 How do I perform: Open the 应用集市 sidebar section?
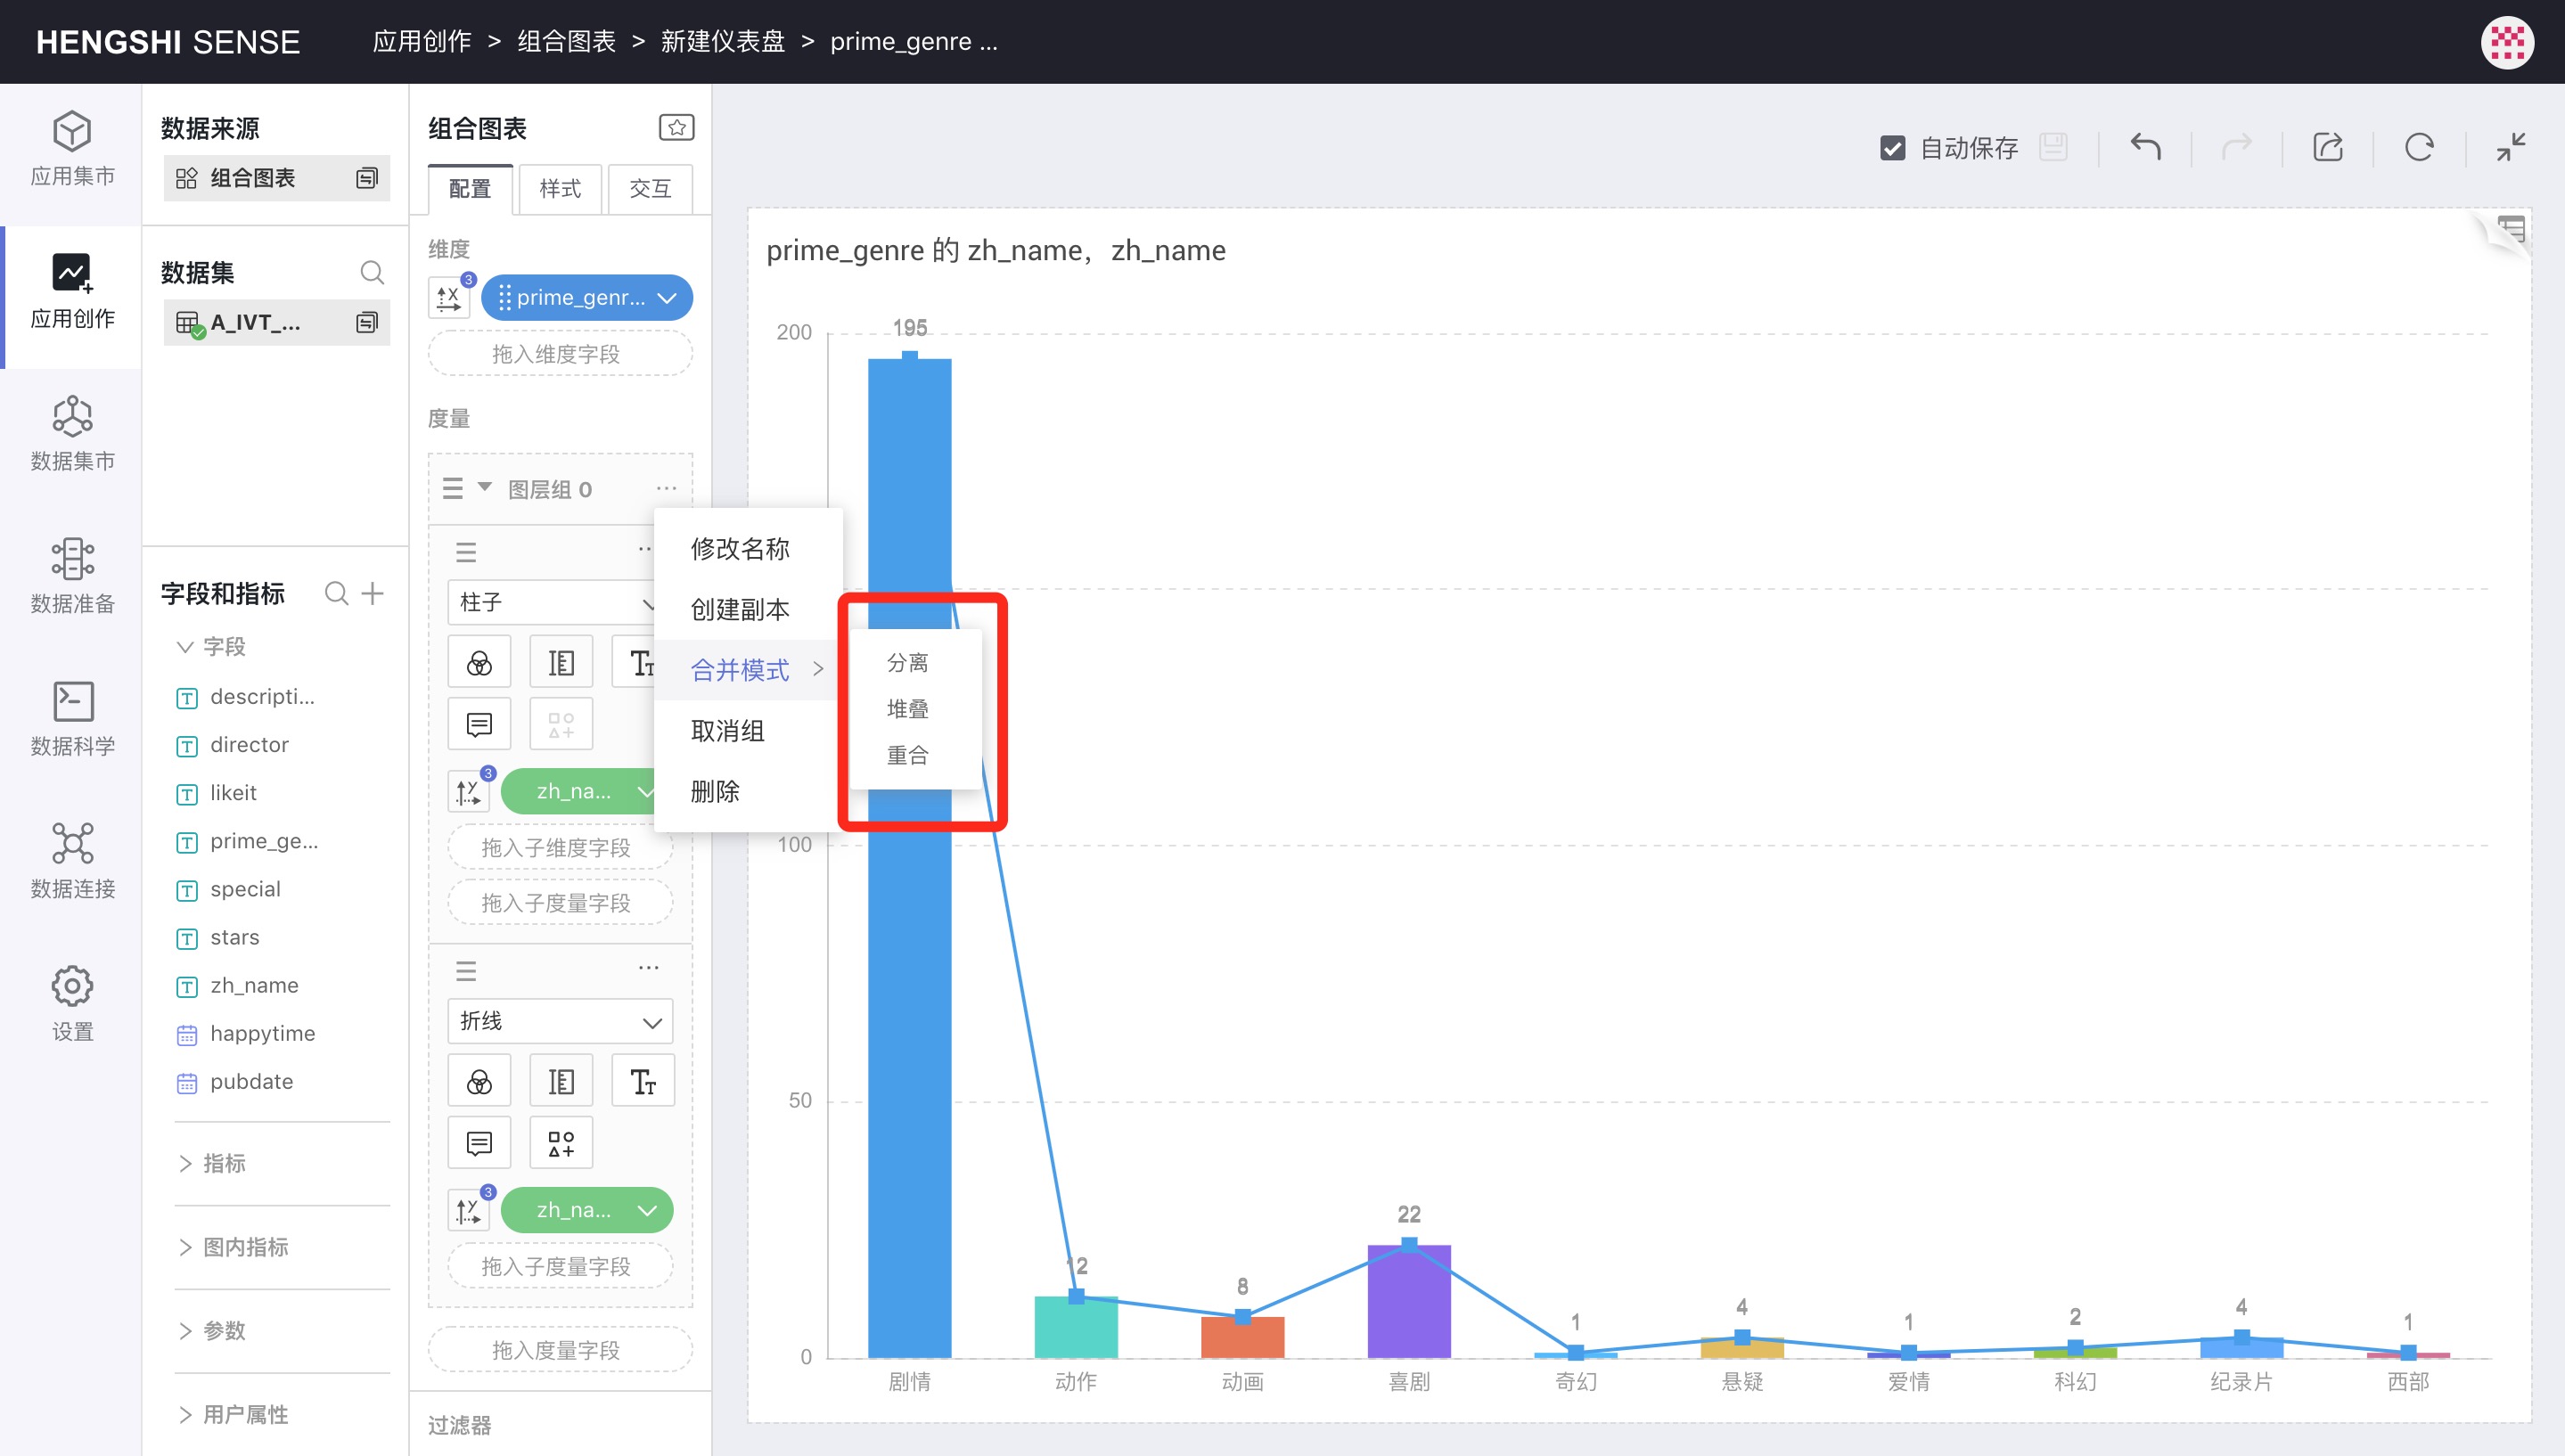[x=72, y=149]
